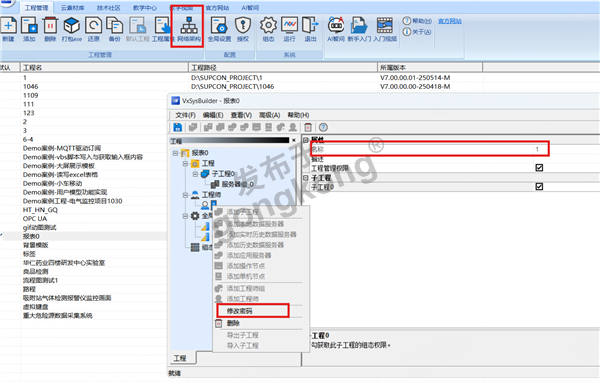Click the 工程名 column header
The width and height of the screenshot is (600, 383).
(104, 68)
